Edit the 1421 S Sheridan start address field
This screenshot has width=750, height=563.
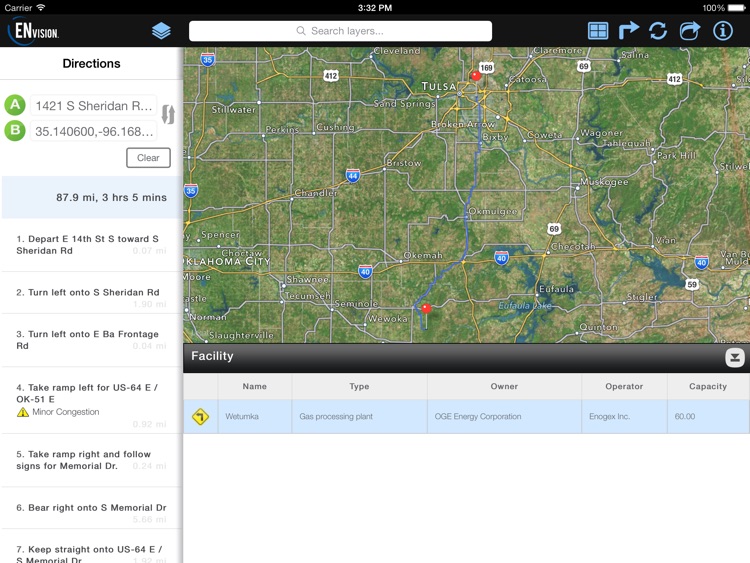coord(94,106)
